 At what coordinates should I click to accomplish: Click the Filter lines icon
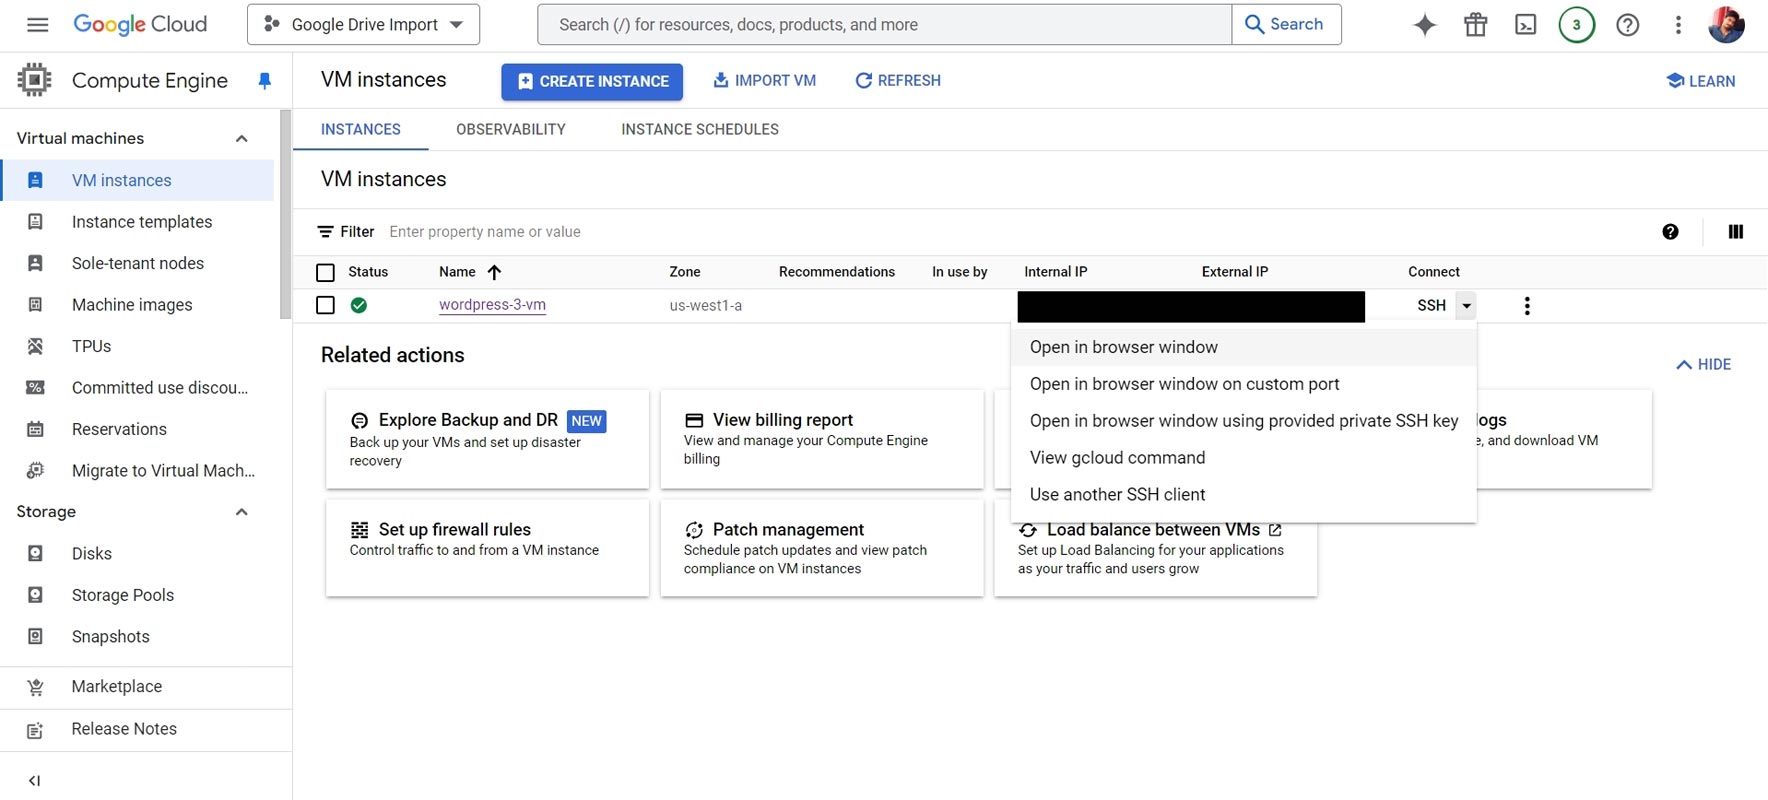pos(325,232)
